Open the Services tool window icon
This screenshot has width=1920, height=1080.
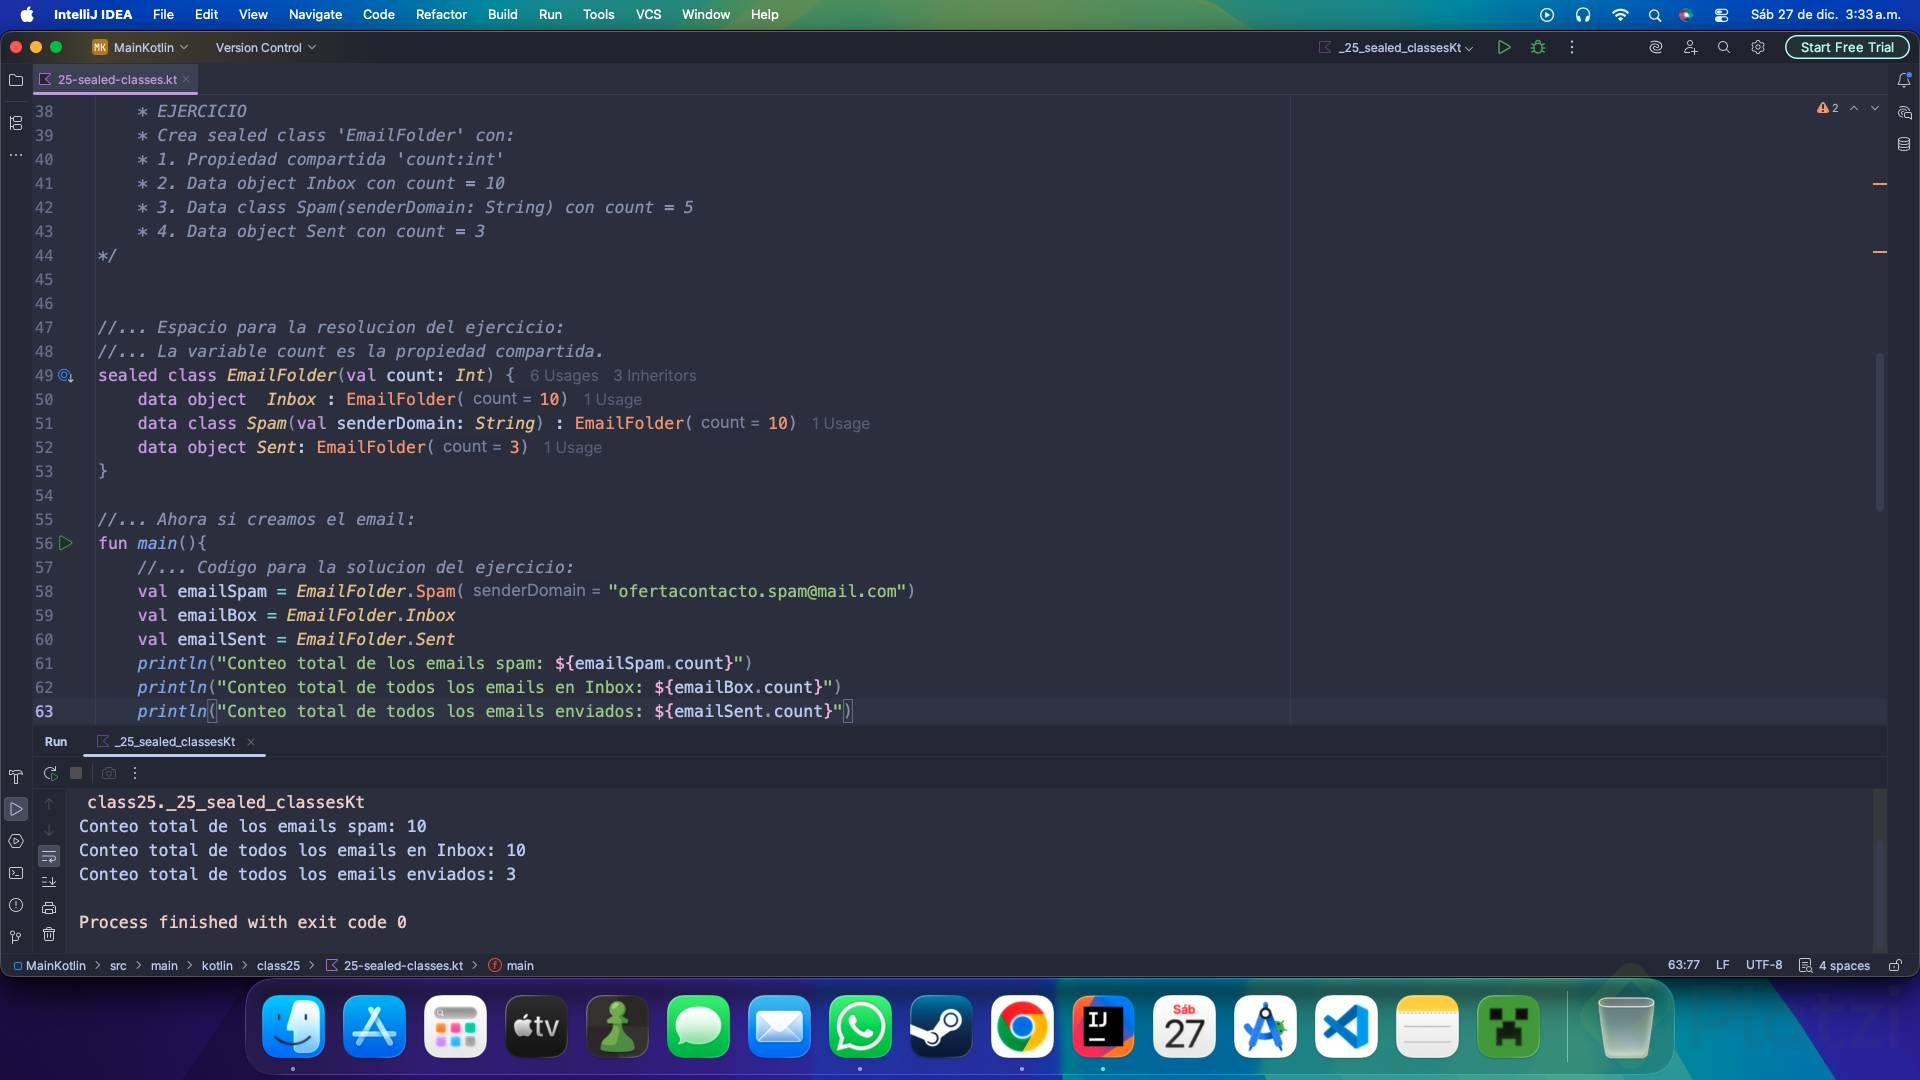[16, 841]
